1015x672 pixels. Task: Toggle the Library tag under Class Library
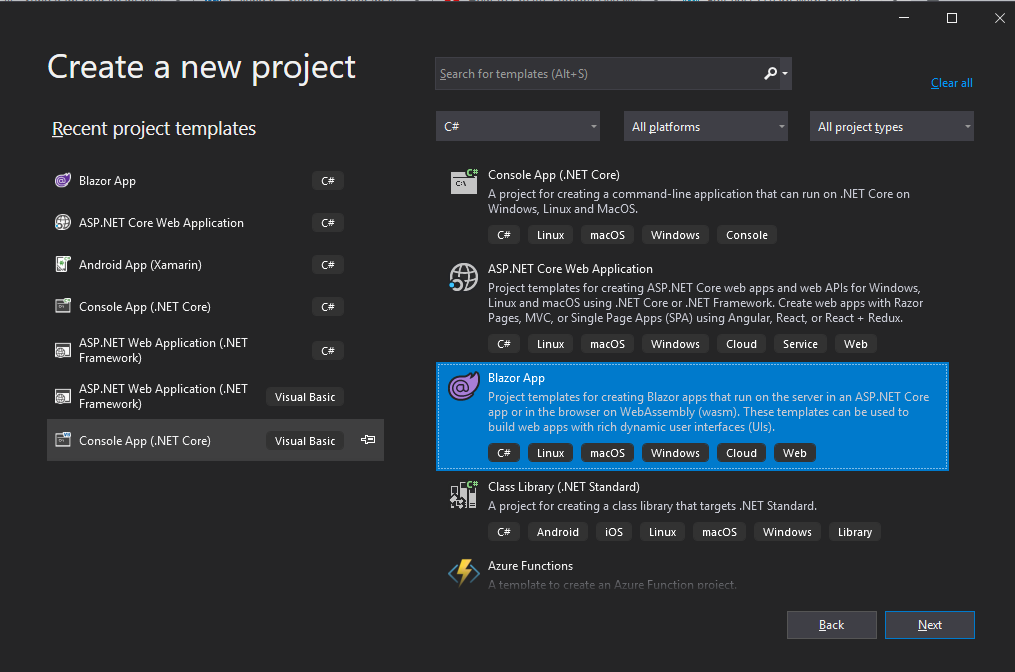(854, 531)
